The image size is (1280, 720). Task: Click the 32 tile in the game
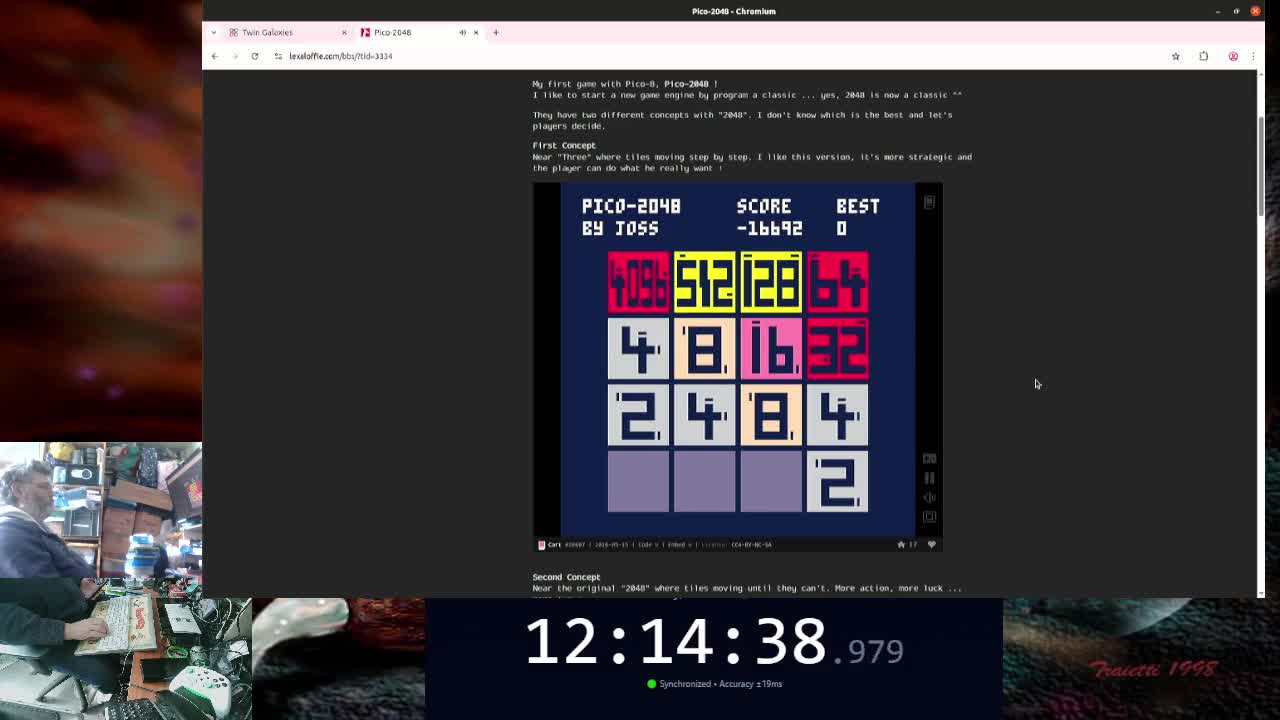point(837,349)
